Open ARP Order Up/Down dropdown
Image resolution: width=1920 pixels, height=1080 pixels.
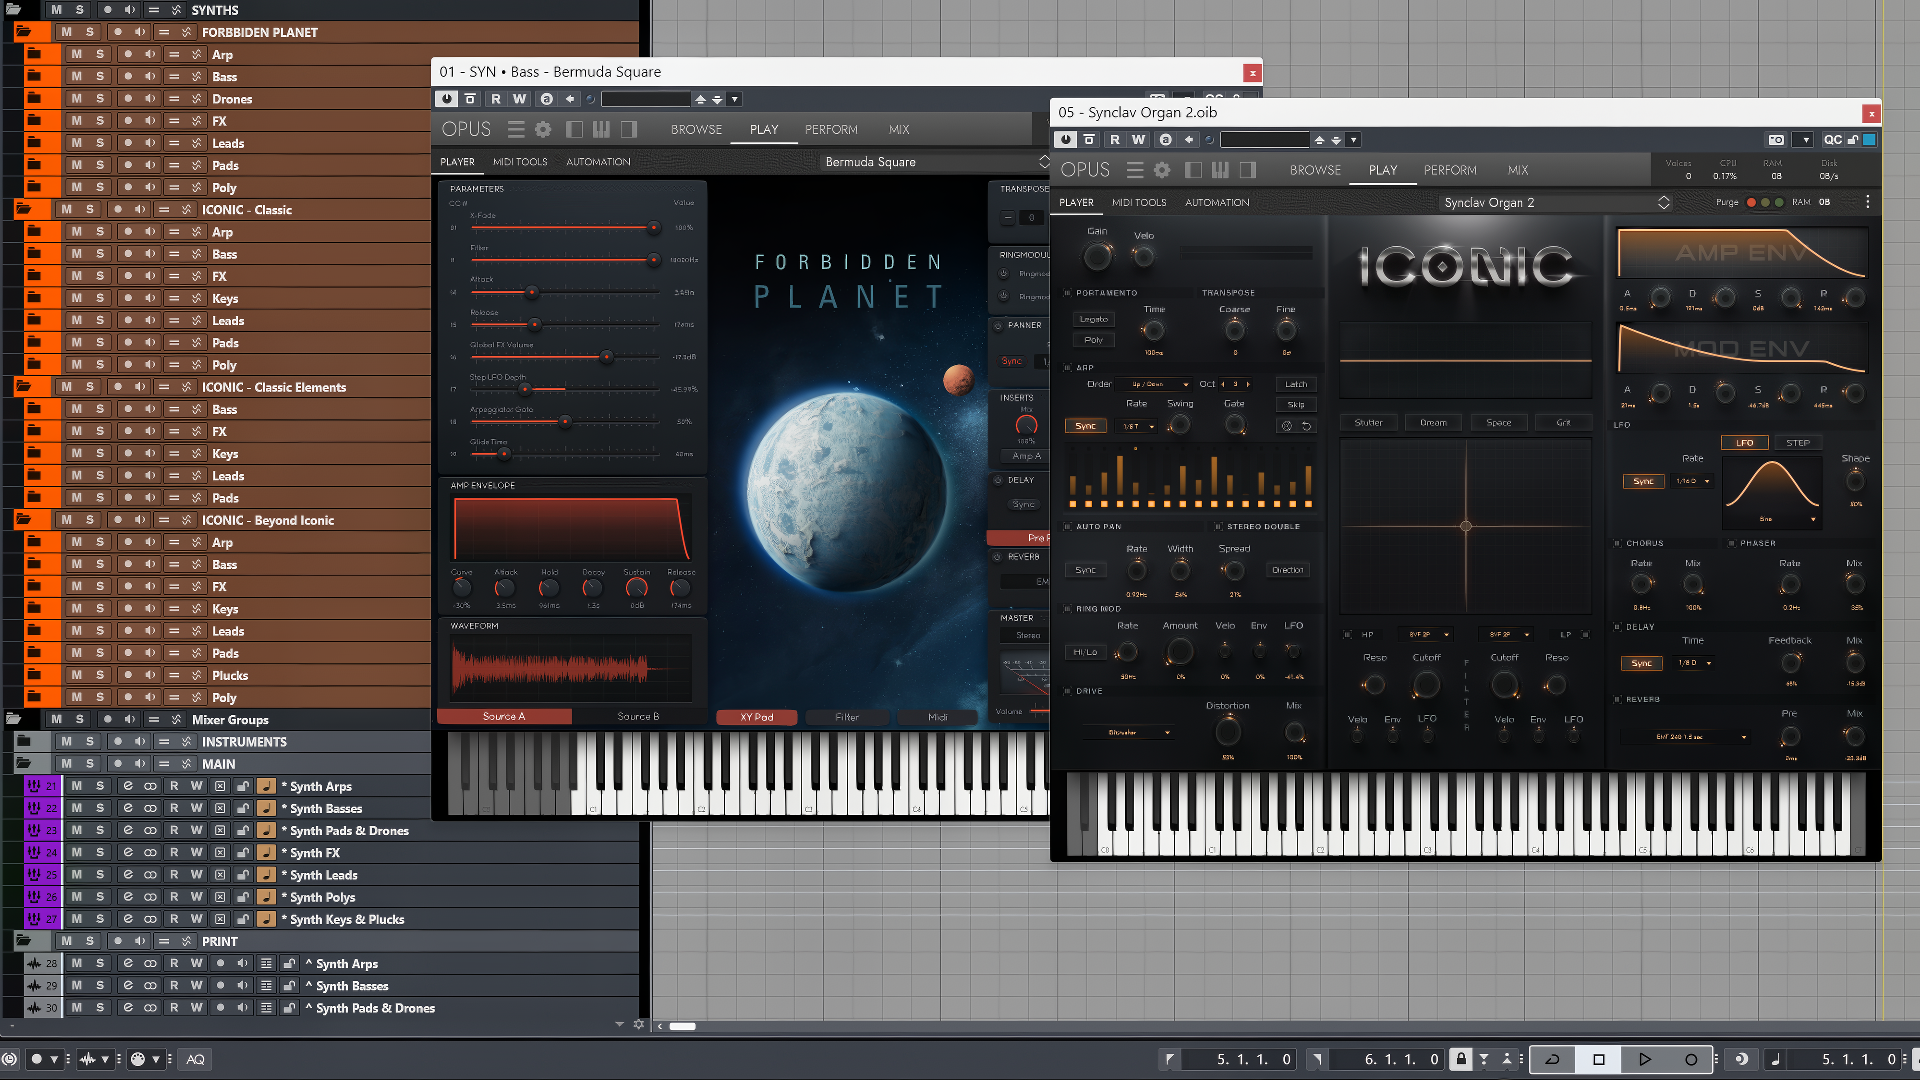[1154, 384]
